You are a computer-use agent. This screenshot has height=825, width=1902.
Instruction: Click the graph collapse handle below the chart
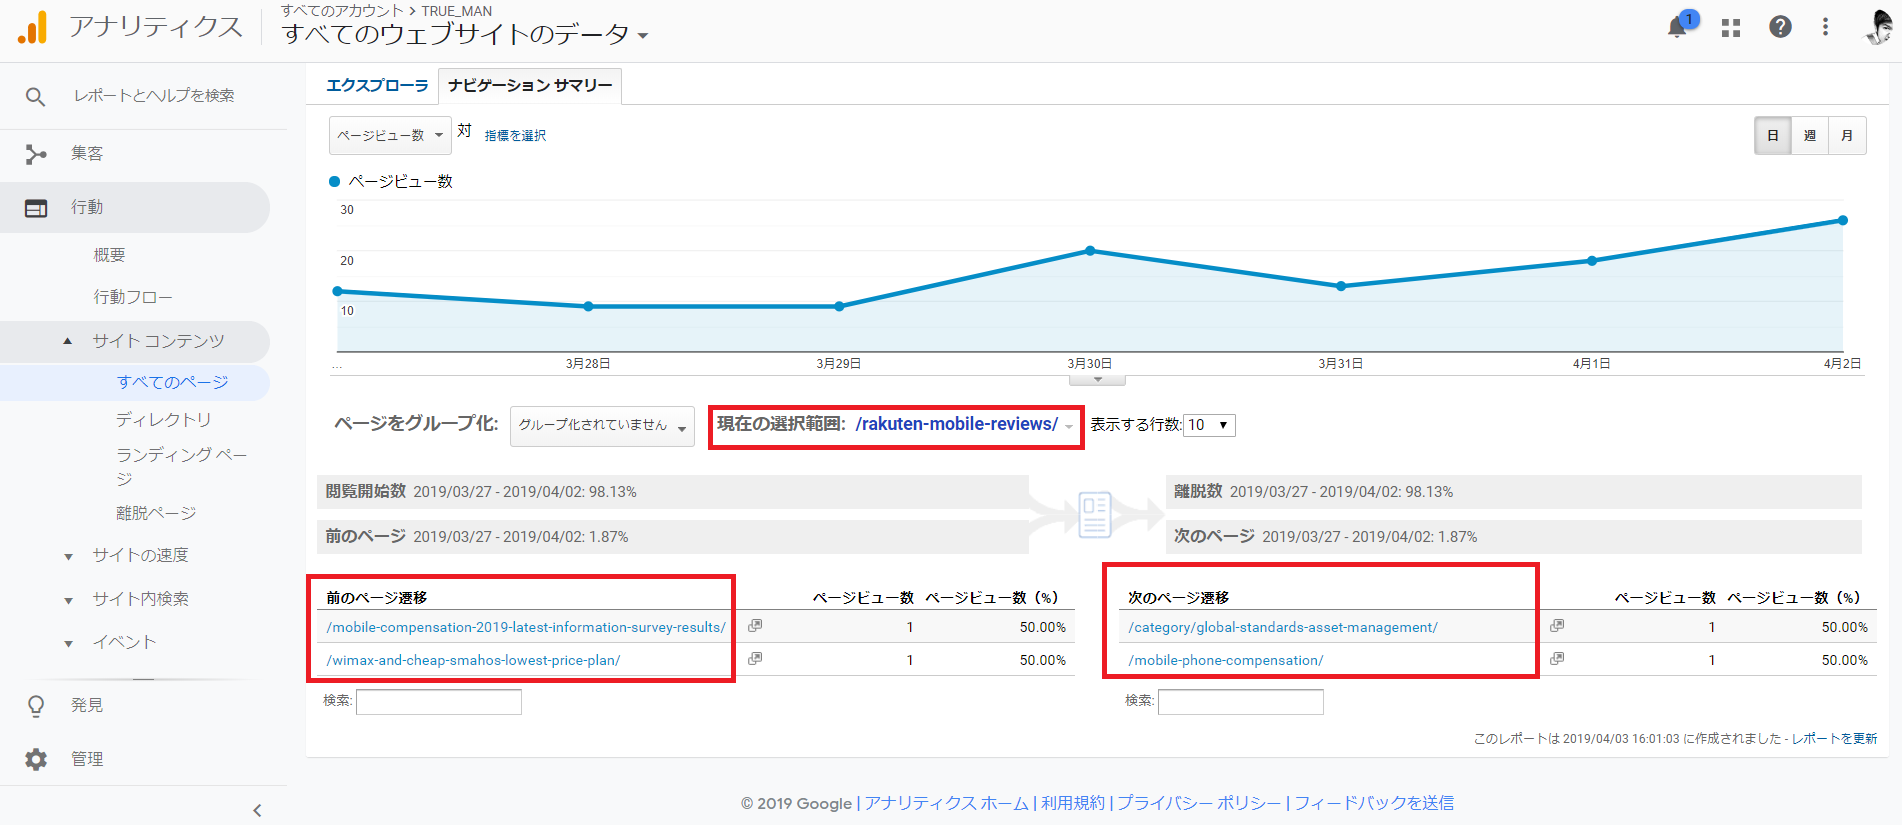(x=1097, y=380)
